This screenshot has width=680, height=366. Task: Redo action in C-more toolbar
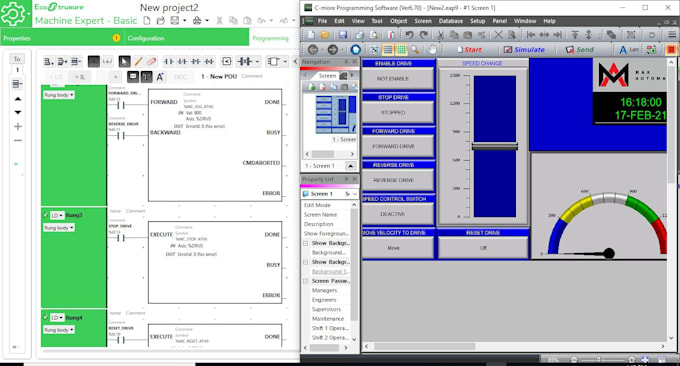424,35
